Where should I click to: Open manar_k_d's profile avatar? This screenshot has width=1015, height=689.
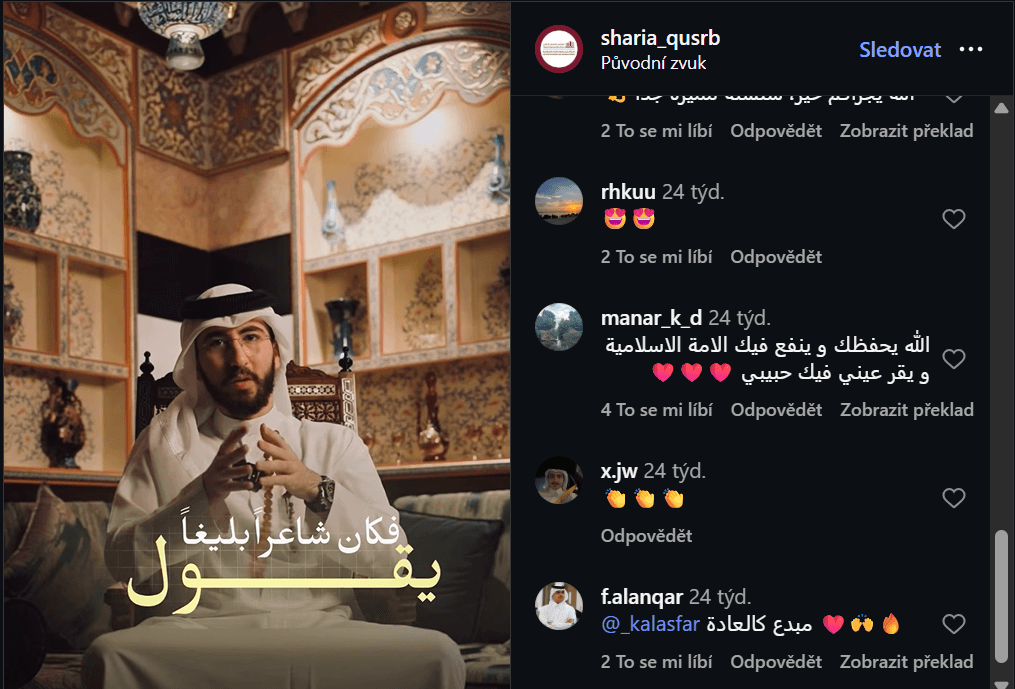click(559, 327)
